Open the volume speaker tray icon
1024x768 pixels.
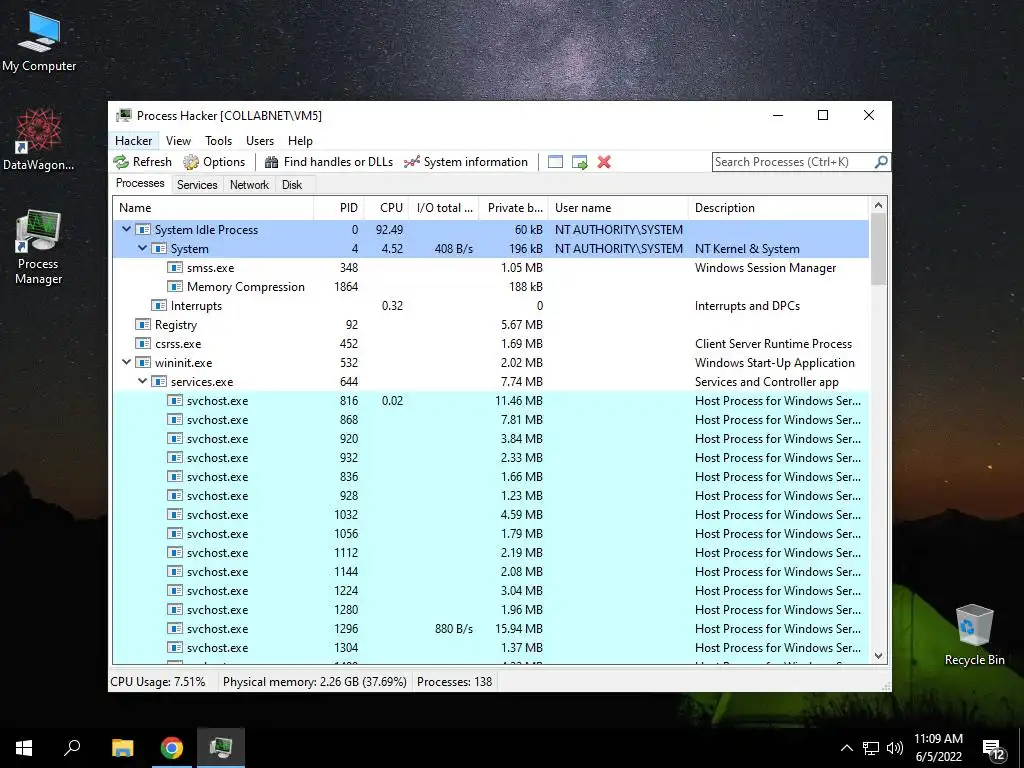(895, 748)
